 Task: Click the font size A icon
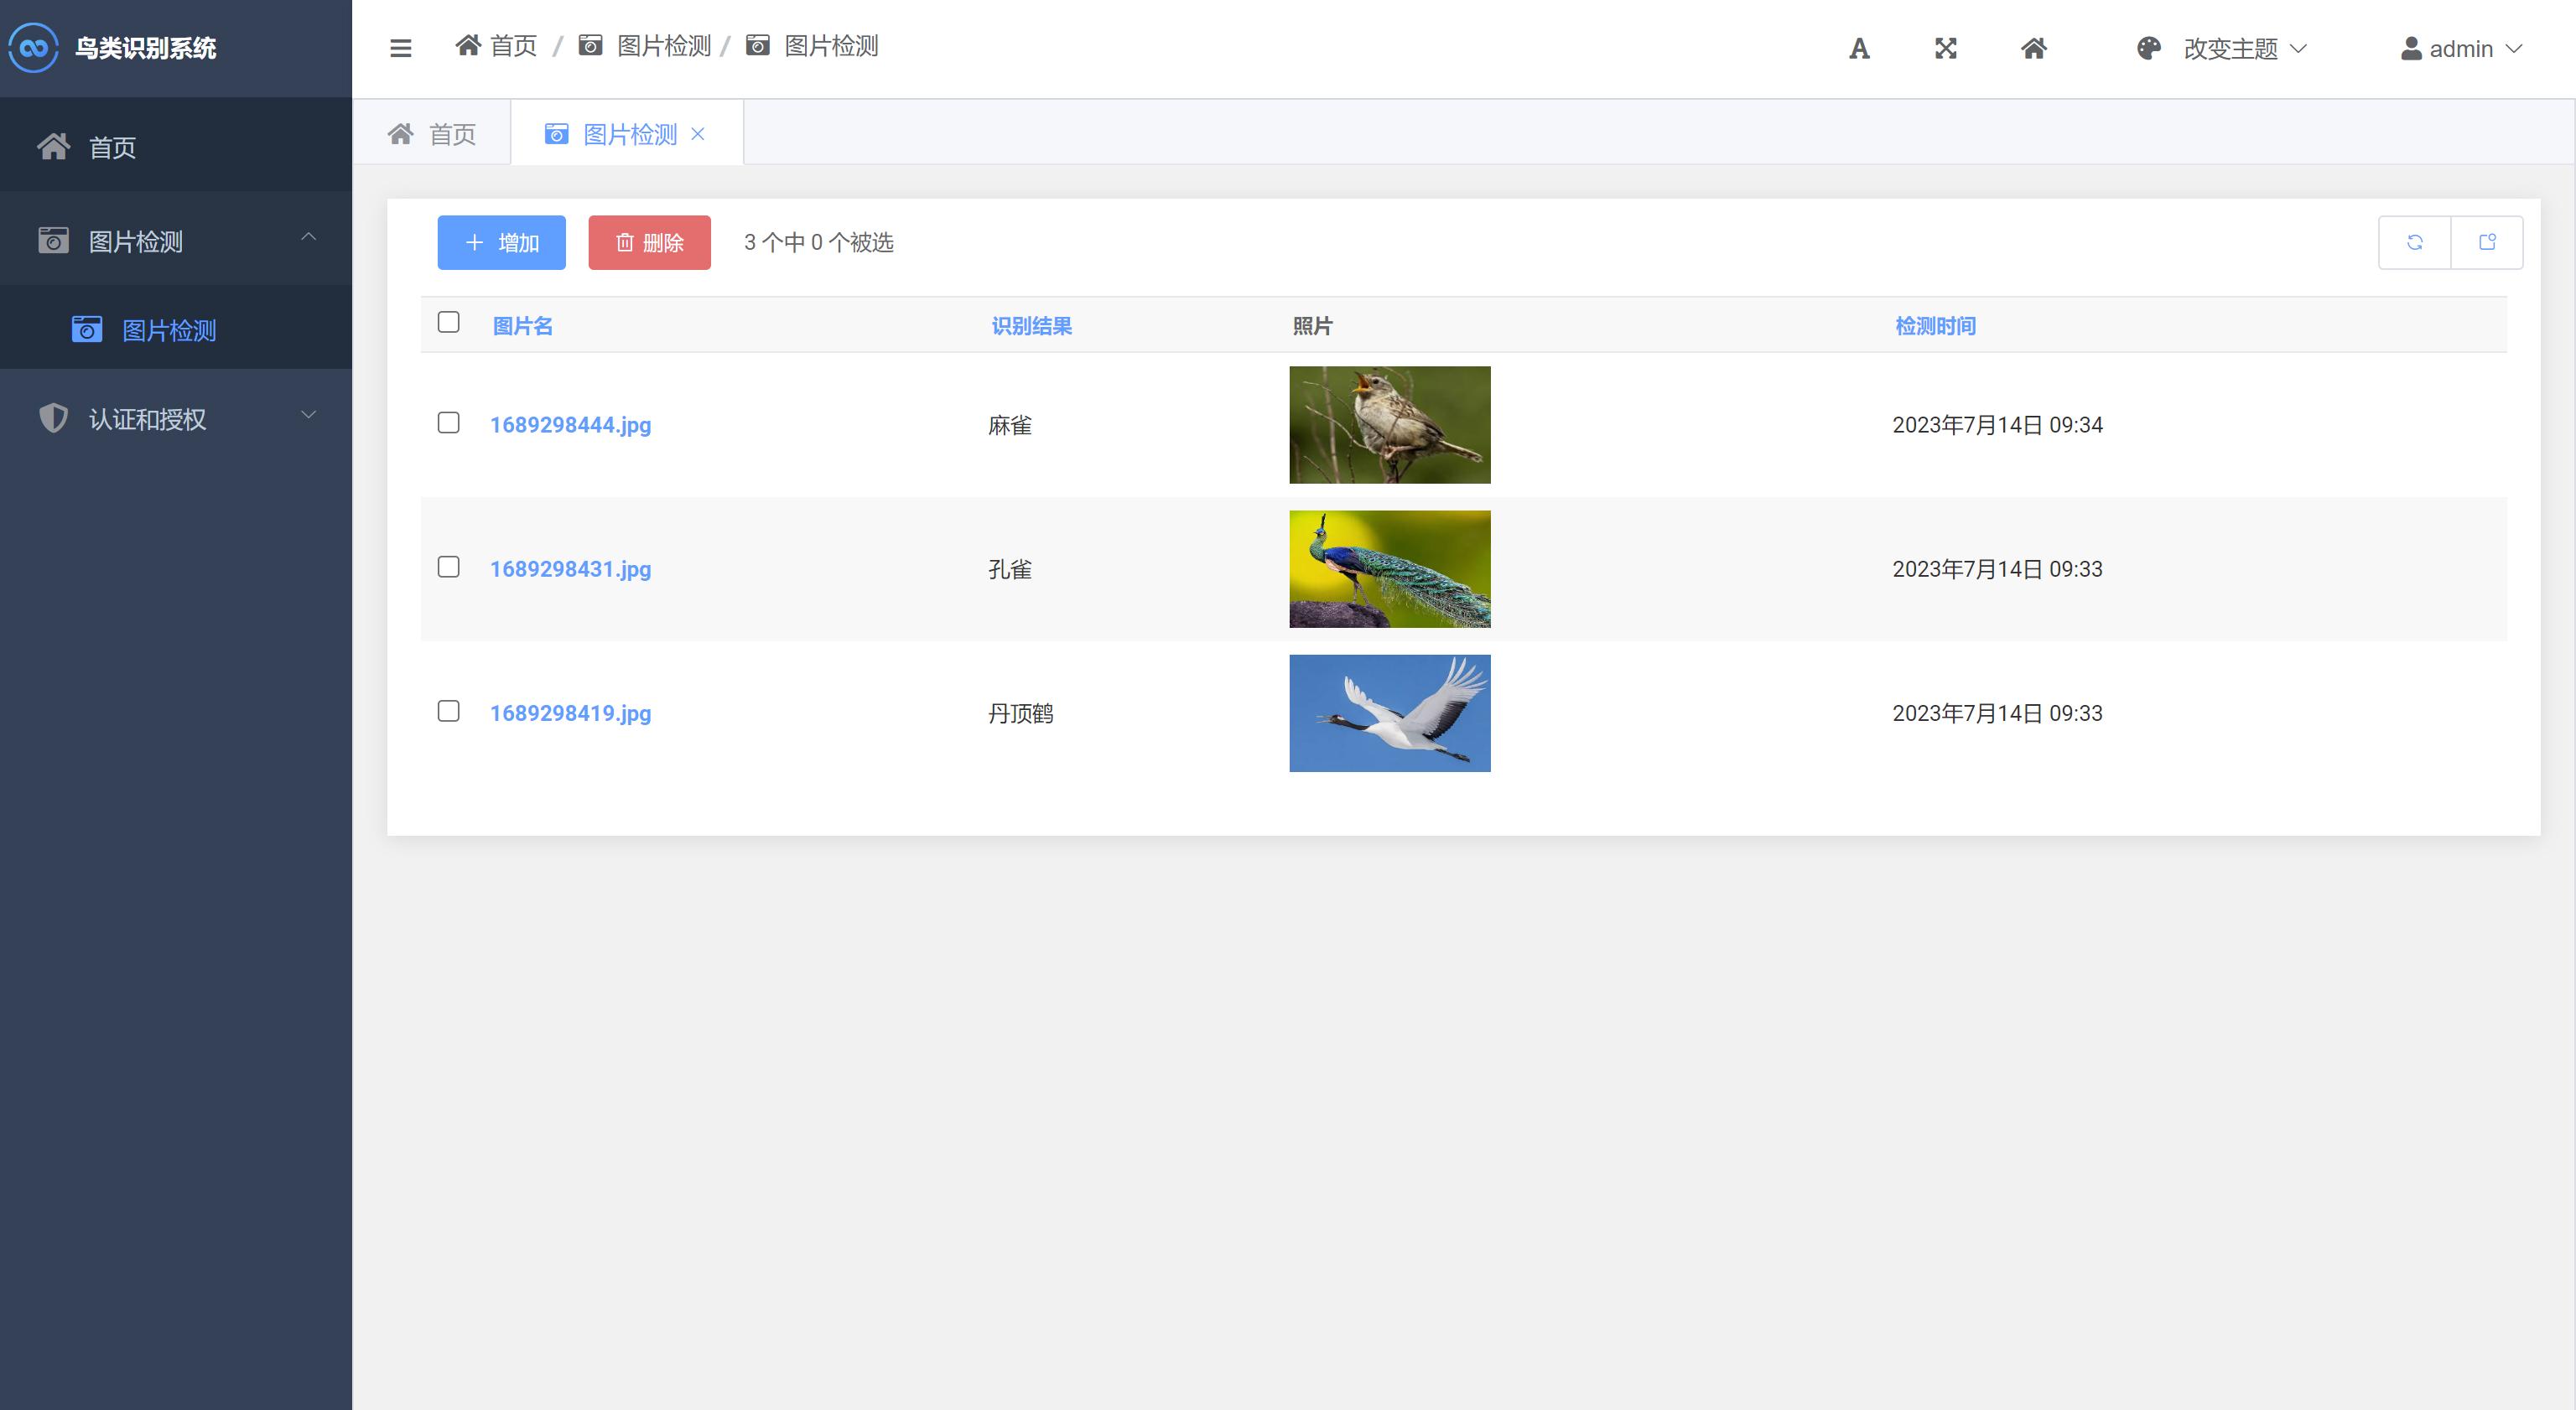[1858, 47]
